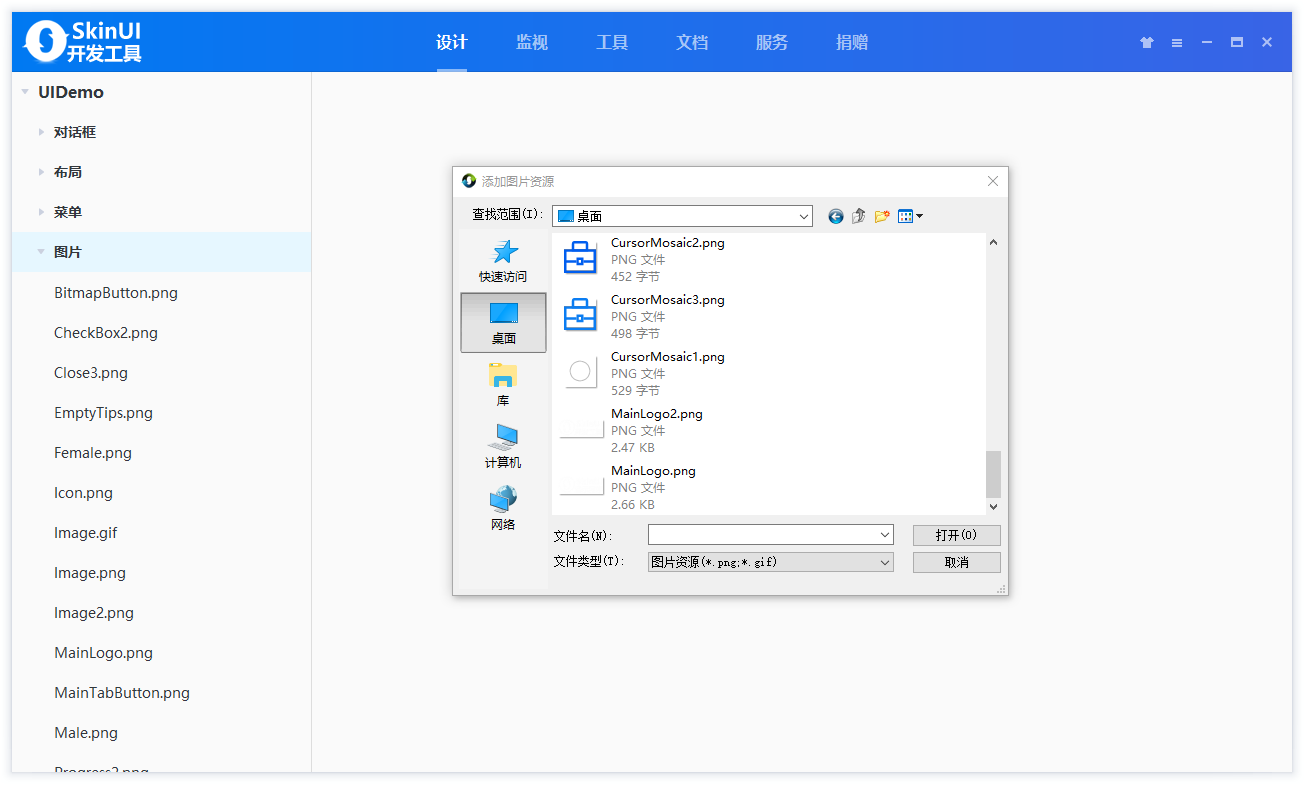Switch to the 文档 tab
Image resolution: width=1305 pixels, height=785 pixels.
tap(692, 42)
